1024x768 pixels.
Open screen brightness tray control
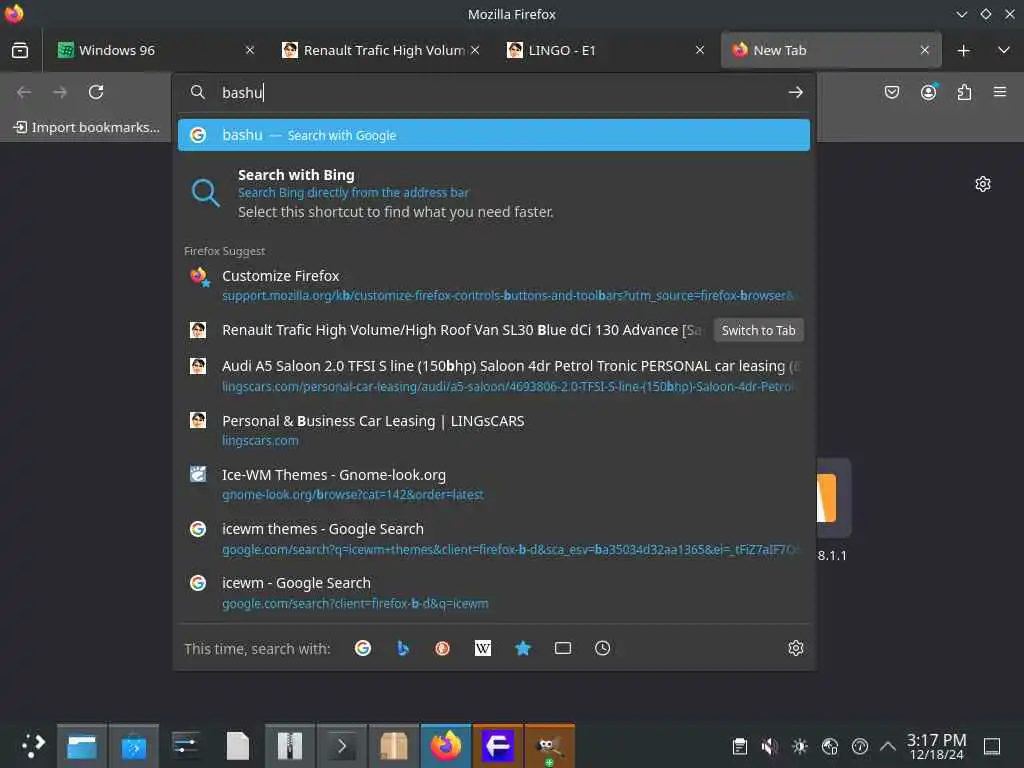coord(799,746)
